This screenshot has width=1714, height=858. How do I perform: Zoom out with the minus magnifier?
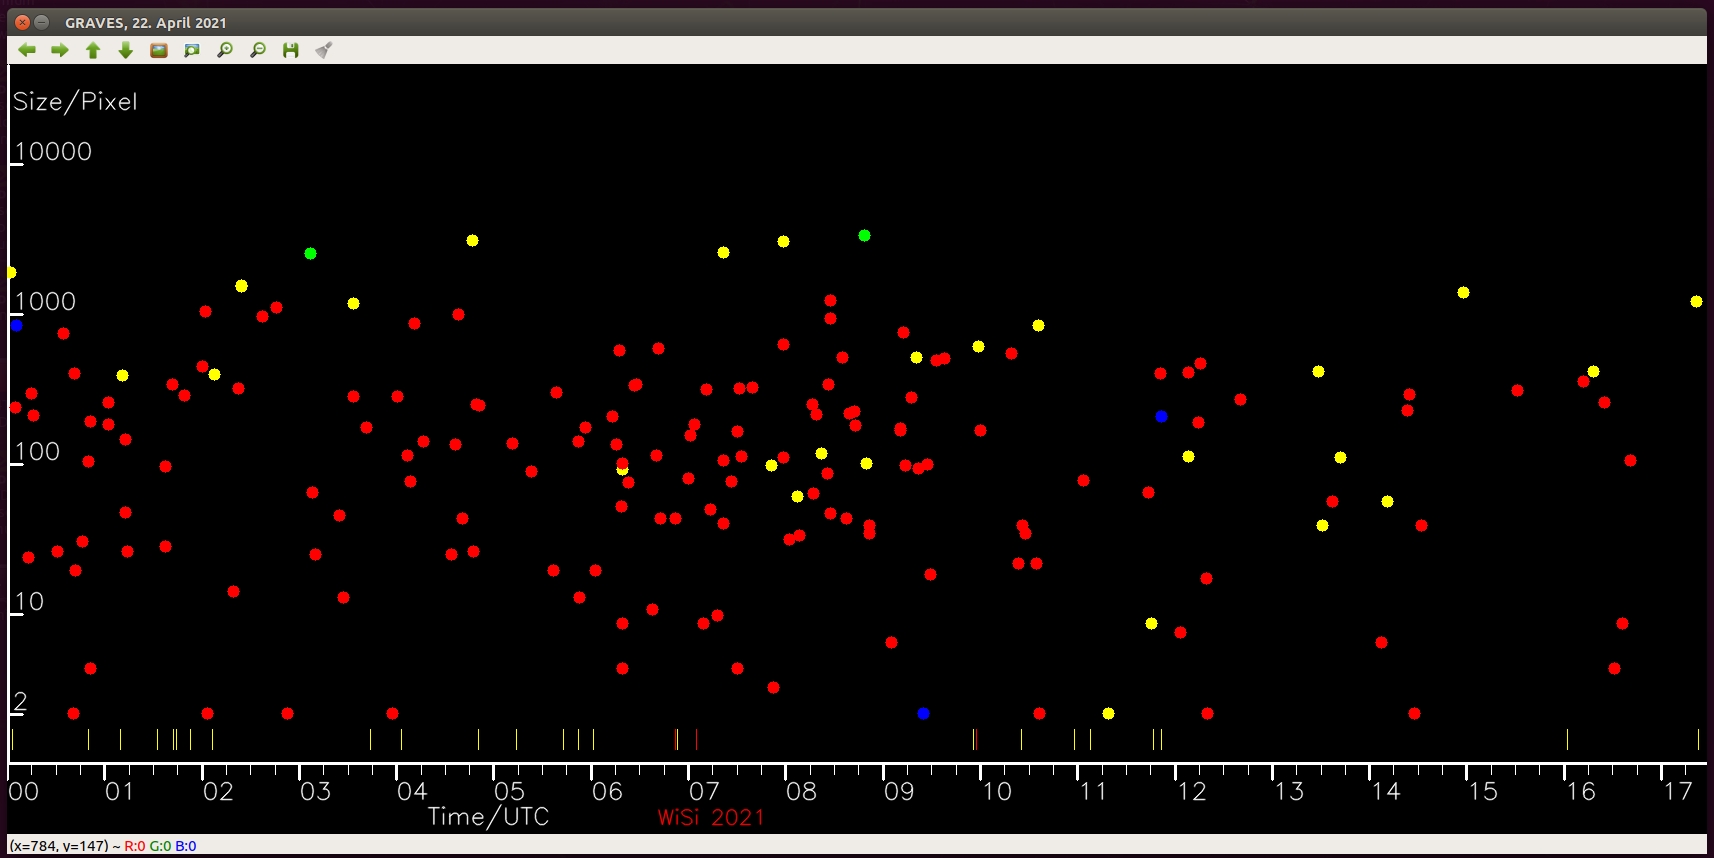[x=258, y=50]
